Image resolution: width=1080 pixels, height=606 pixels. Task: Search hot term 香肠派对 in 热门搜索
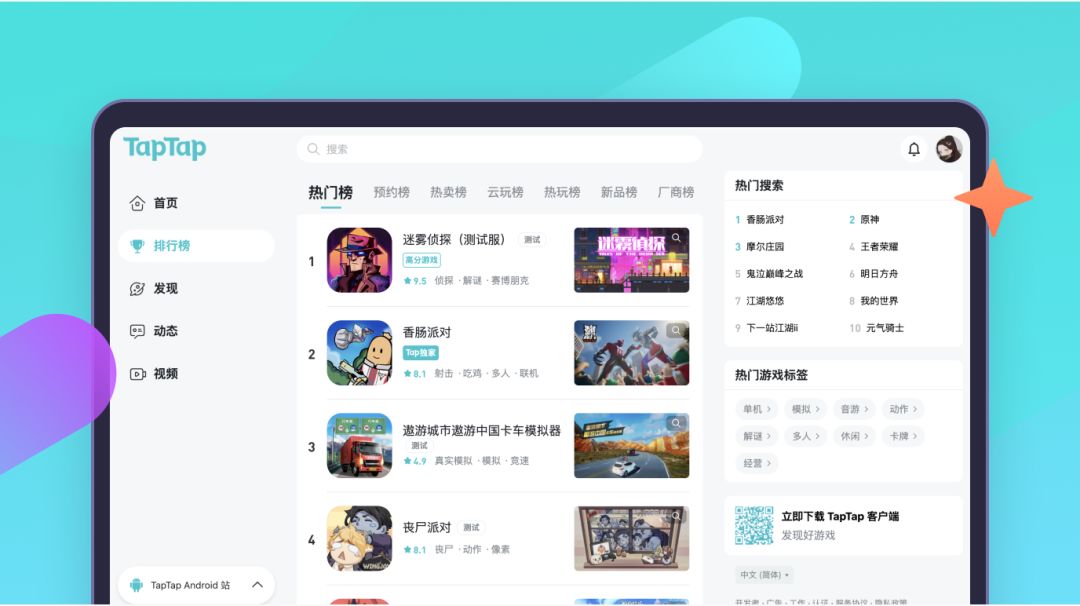765,220
